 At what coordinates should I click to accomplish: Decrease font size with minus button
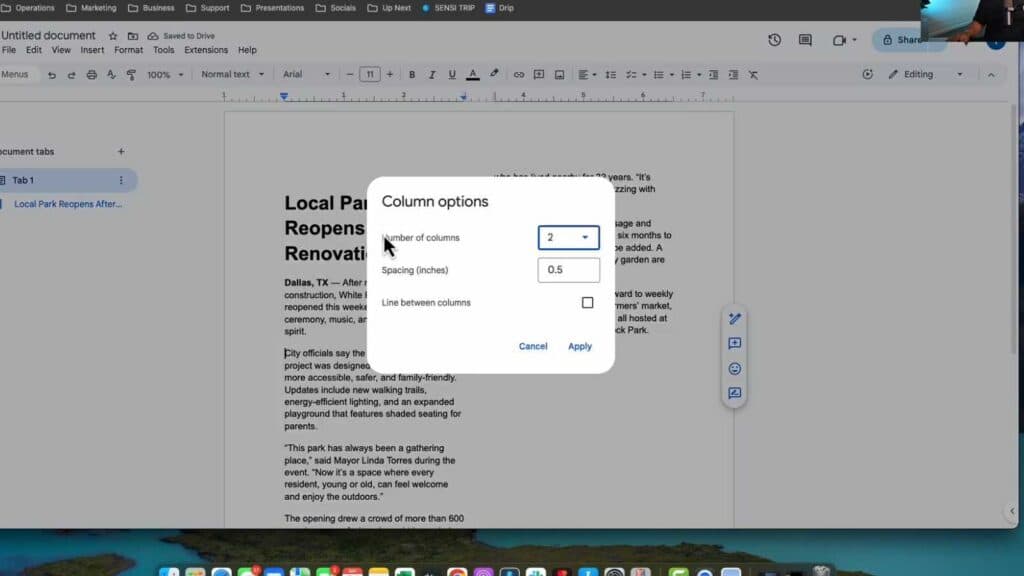[349, 74]
